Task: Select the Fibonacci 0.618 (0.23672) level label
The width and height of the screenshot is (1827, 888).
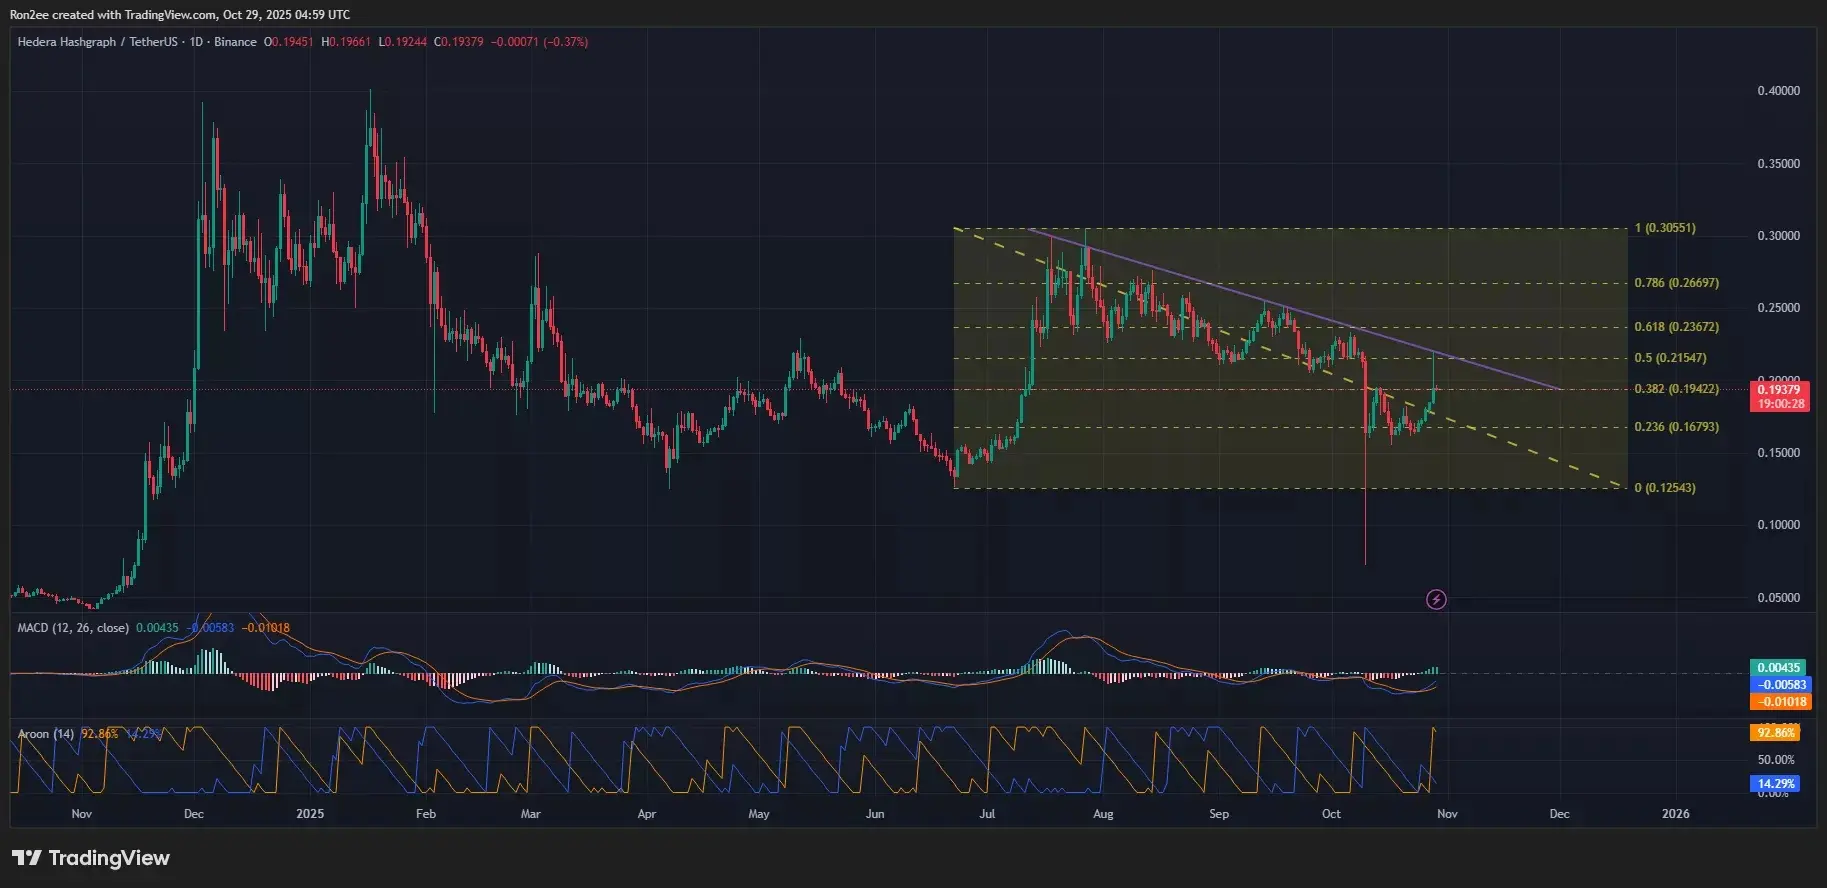Action: point(1676,327)
